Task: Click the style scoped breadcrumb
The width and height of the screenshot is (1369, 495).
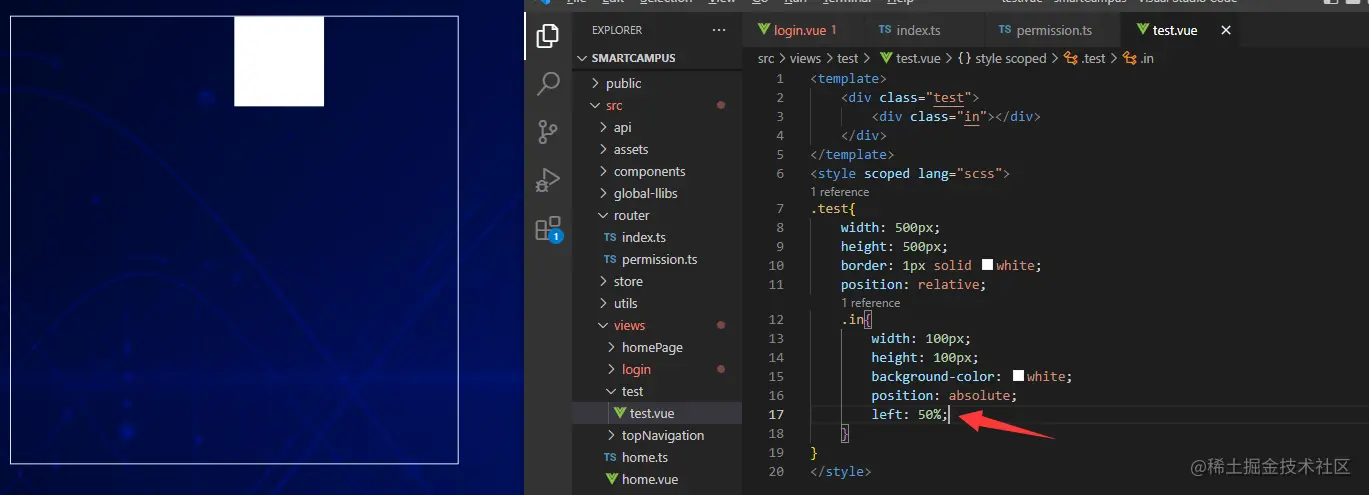Action: click(x=1002, y=58)
